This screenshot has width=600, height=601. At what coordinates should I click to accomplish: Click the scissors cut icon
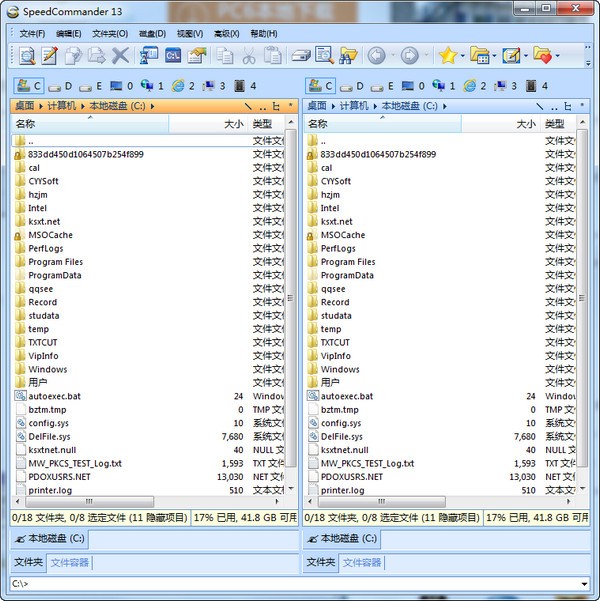[249, 56]
